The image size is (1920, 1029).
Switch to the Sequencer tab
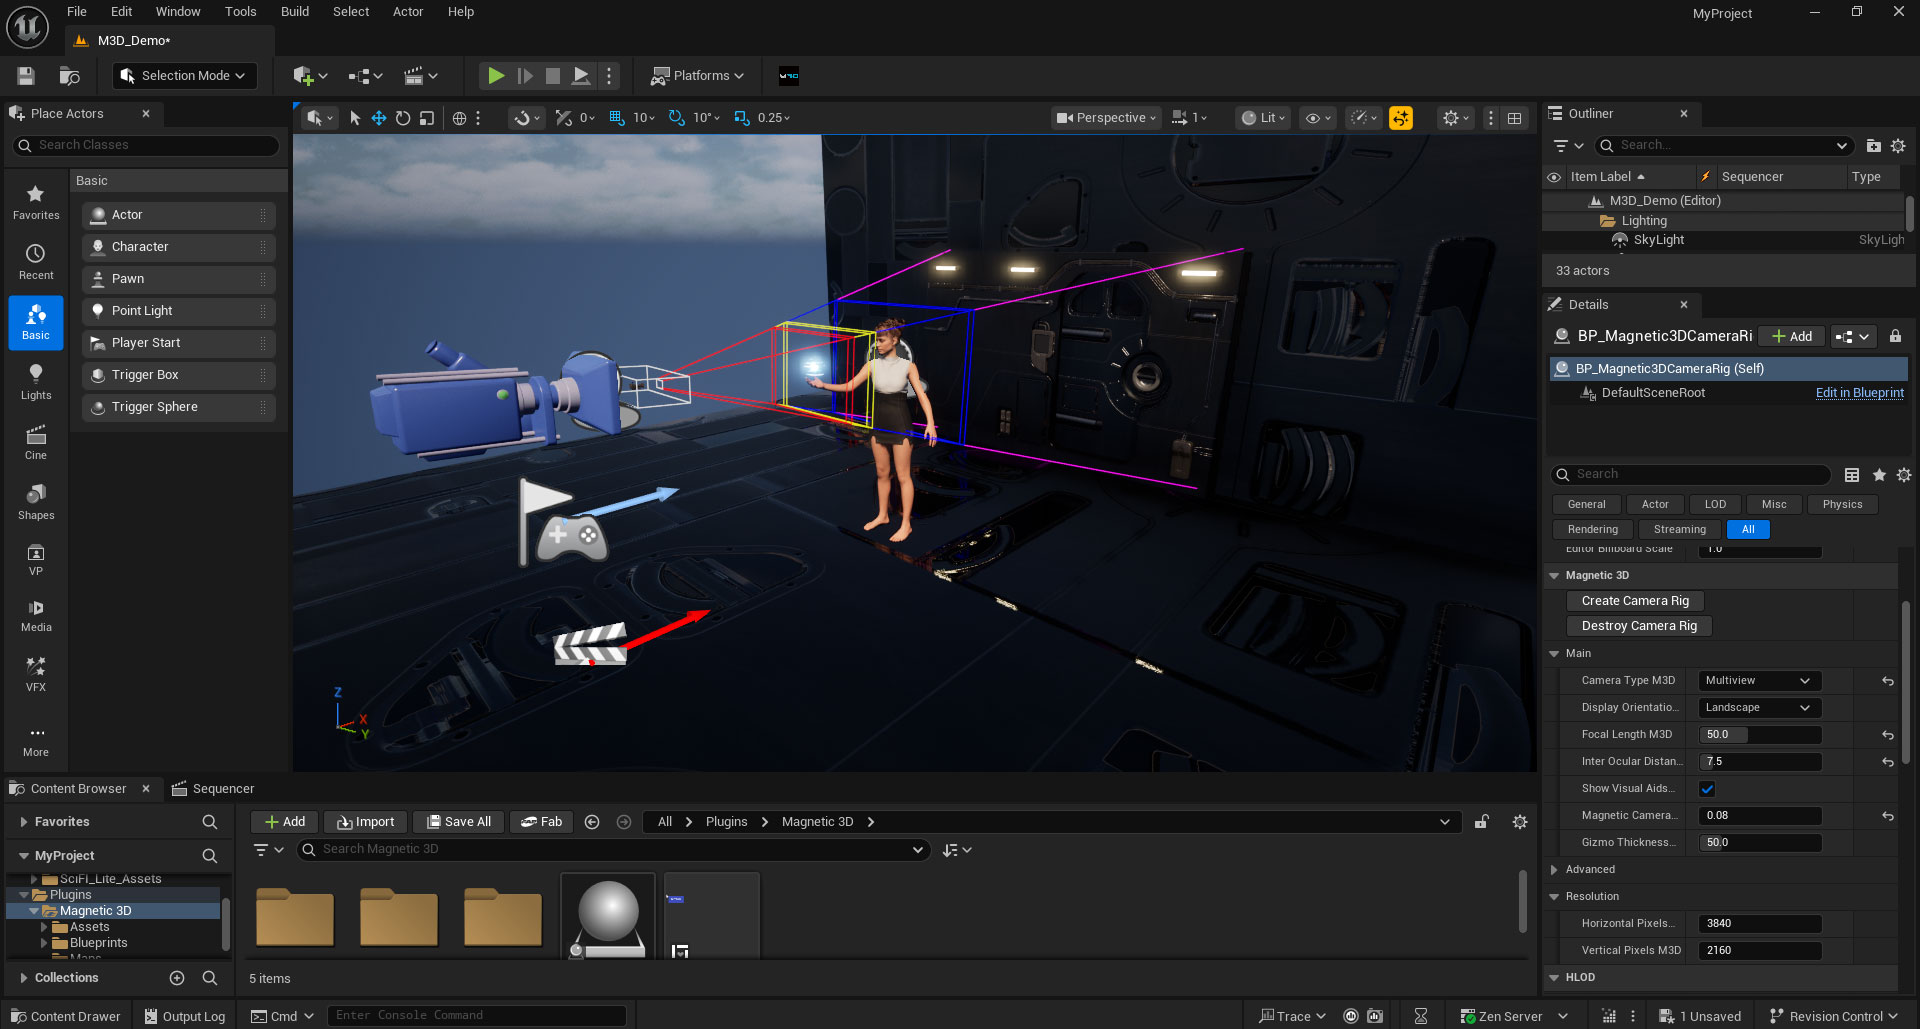pyautogui.click(x=213, y=789)
